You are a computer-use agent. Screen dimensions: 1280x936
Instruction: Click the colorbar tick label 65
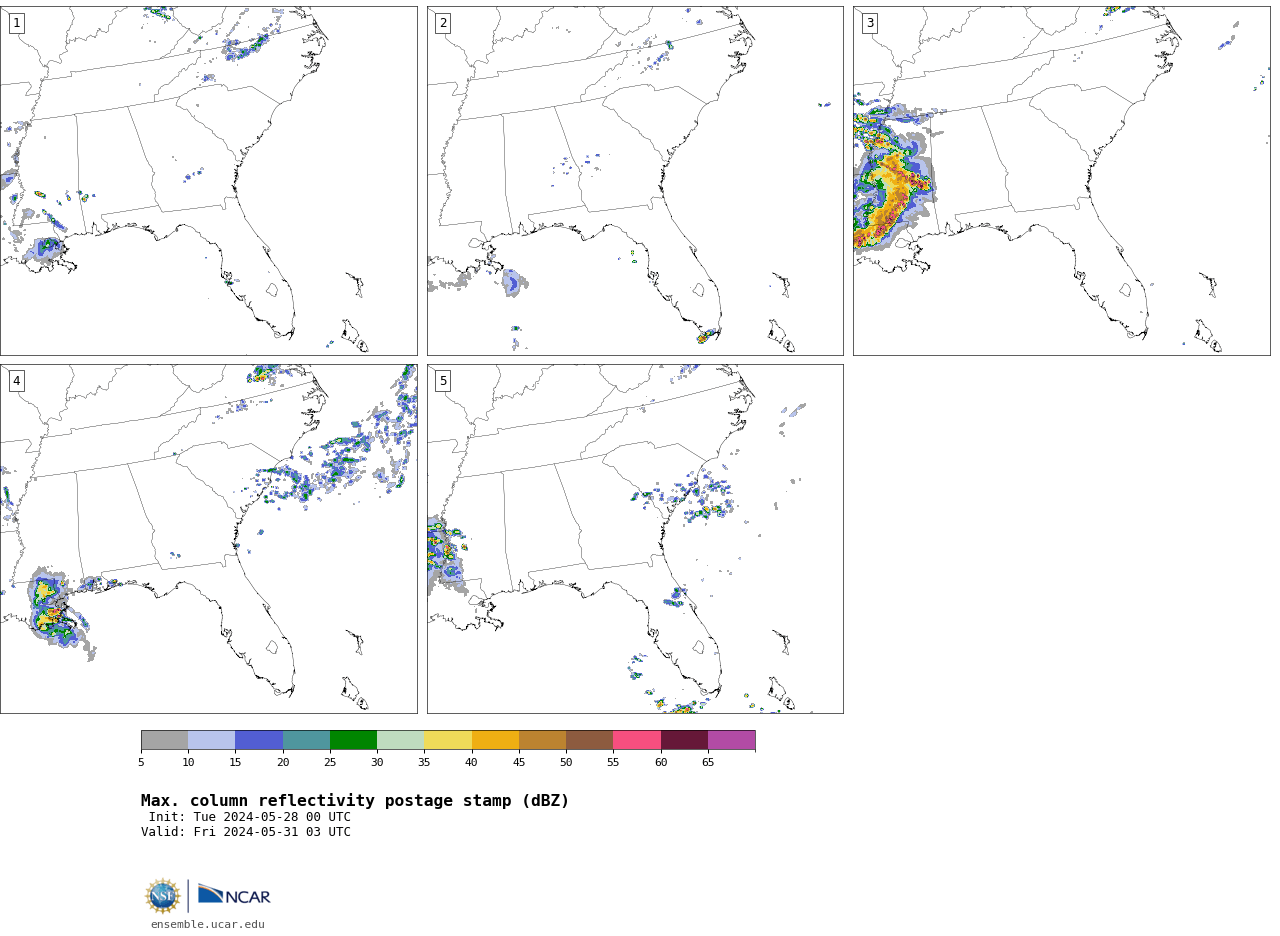pyautogui.click(x=708, y=763)
